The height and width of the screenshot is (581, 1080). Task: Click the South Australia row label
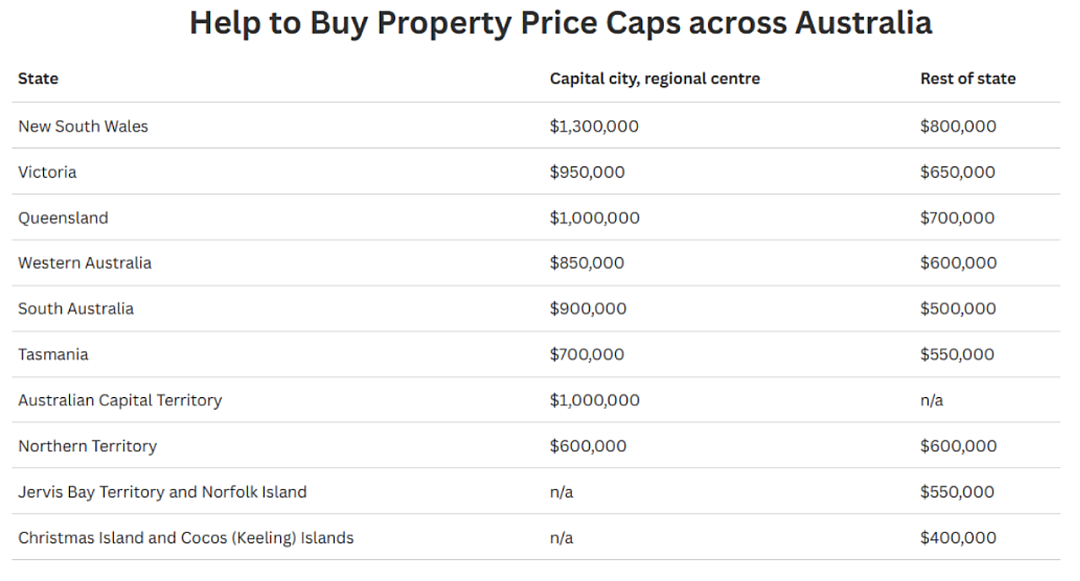(x=76, y=309)
